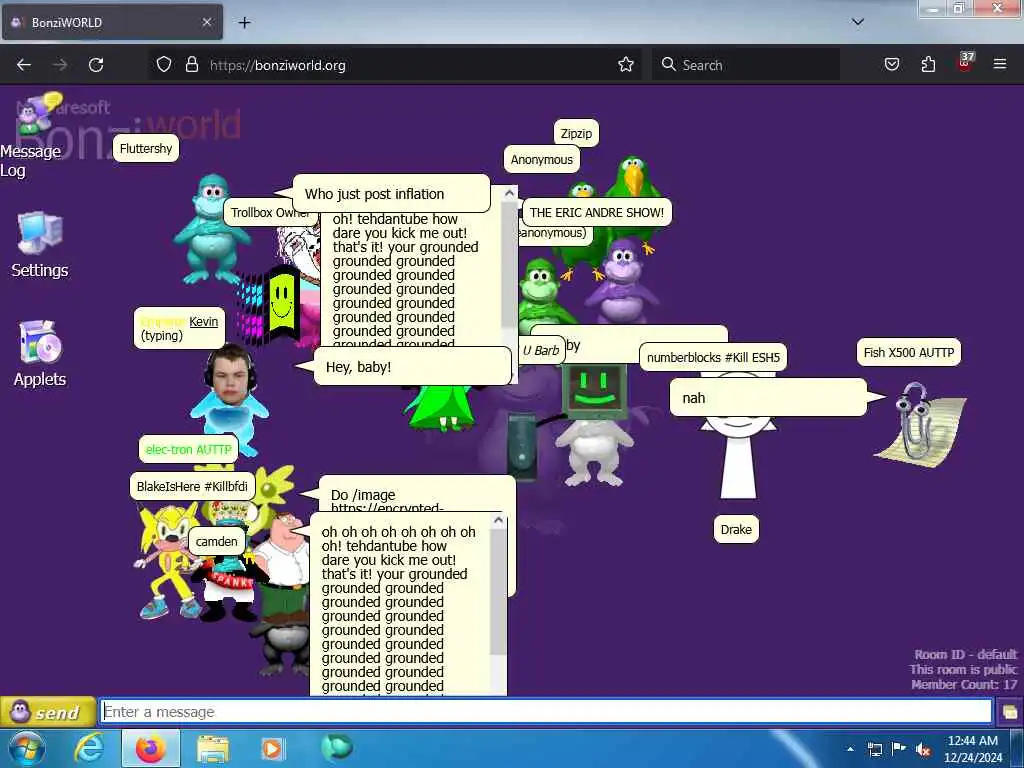The height and width of the screenshot is (768, 1024).
Task: Click the 'nah' speech bubble
Action: pyautogui.click(x=768, y=397)
